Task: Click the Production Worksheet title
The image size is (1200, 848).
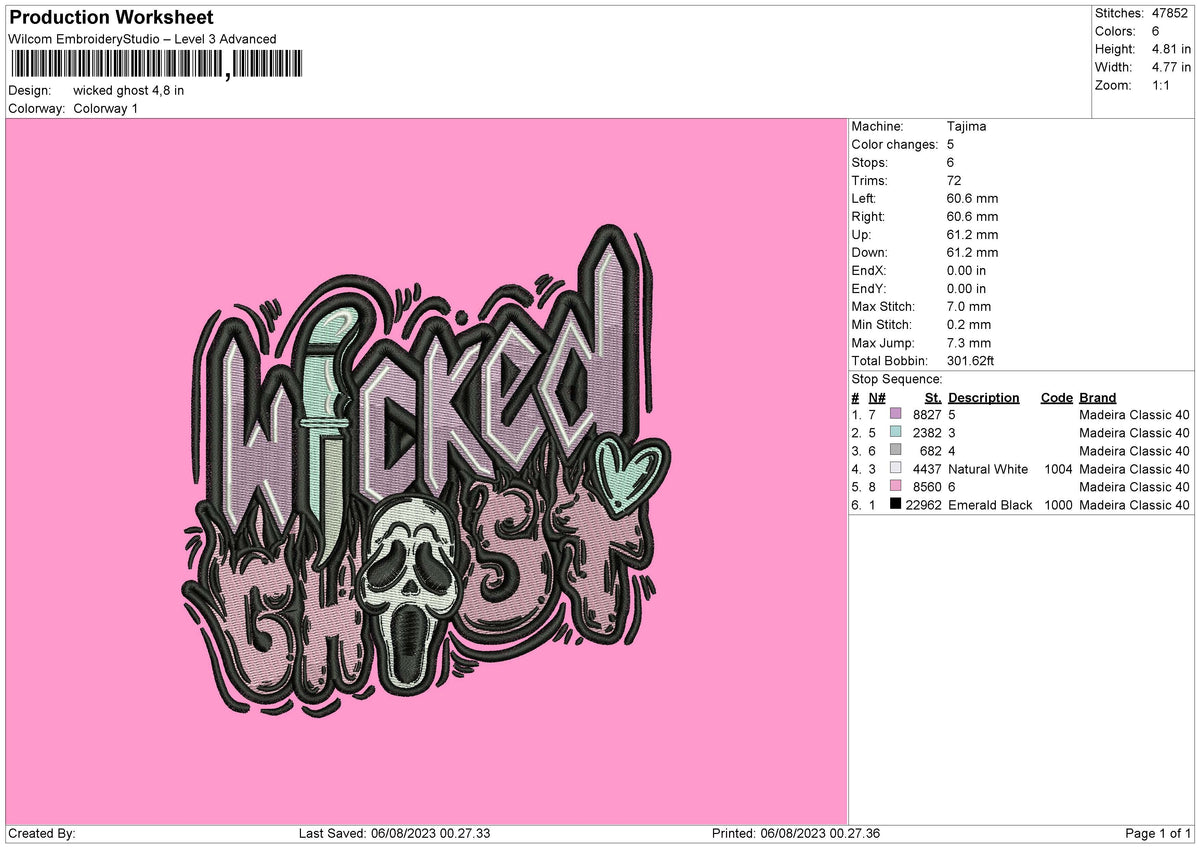Action: click(110, 18)
